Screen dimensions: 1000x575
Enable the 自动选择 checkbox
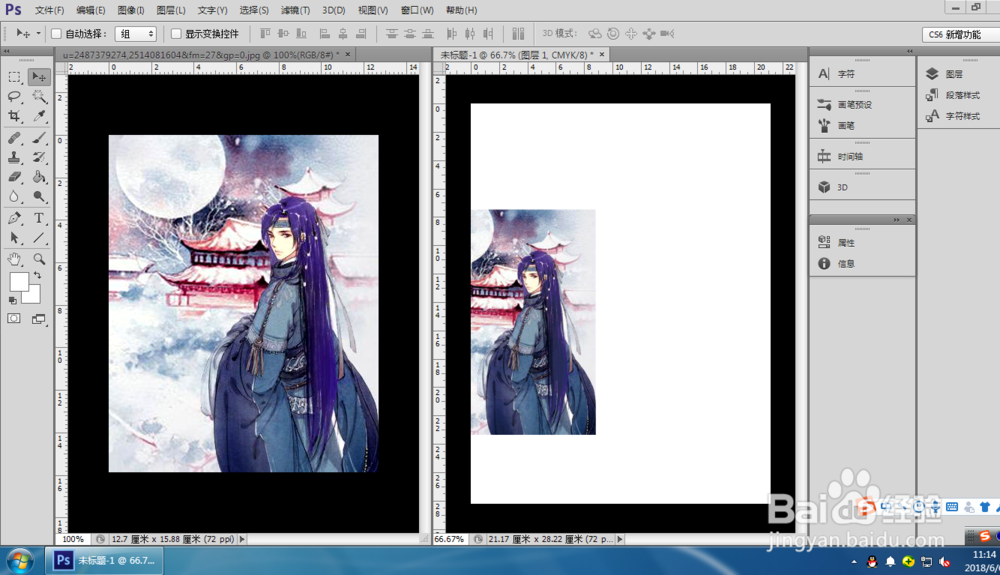pyautogui.click(x=56, y=34)
